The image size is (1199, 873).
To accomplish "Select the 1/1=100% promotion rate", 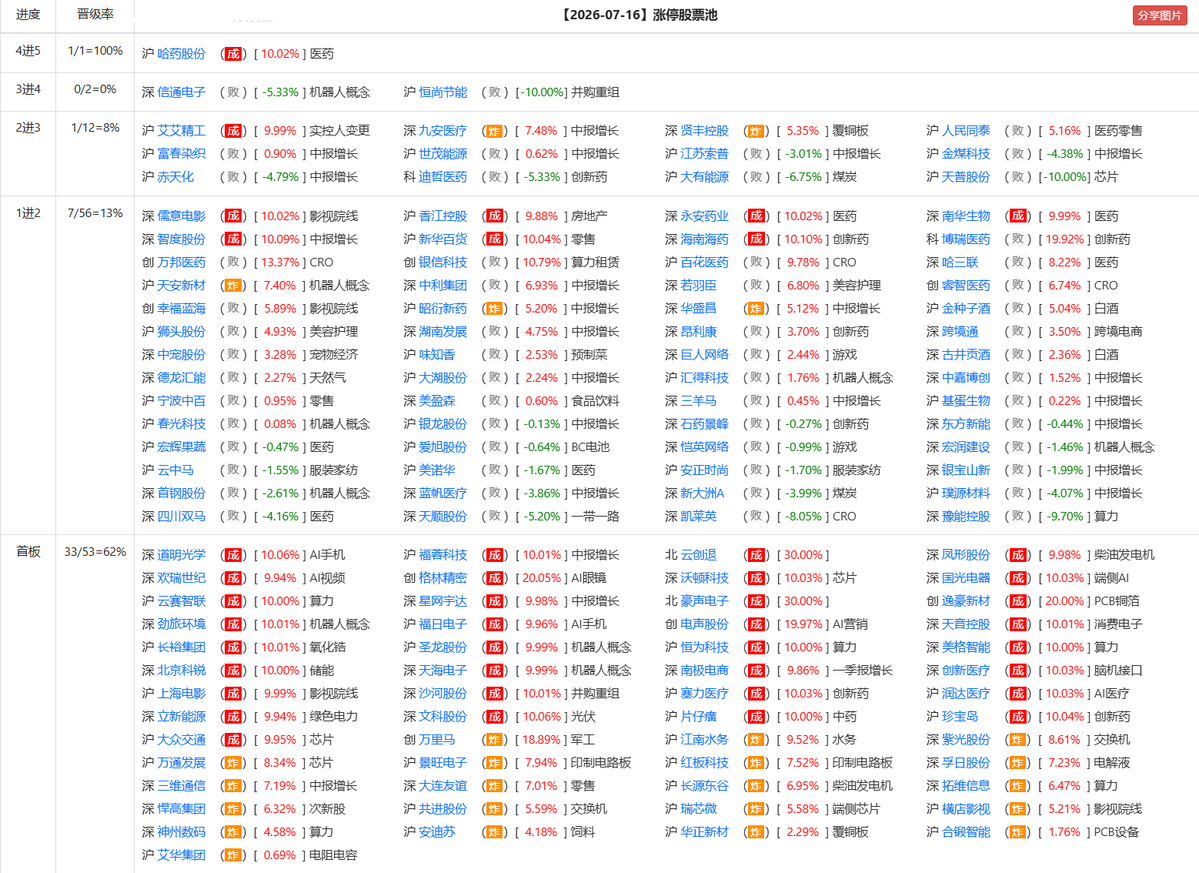I will point(95,50).
